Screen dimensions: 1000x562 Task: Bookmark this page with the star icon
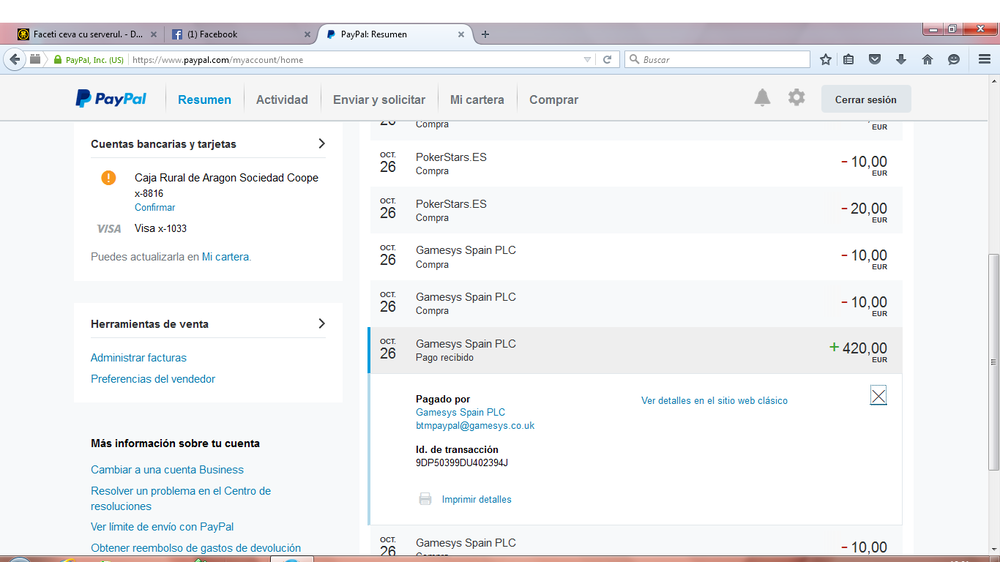tap(825, 60)
